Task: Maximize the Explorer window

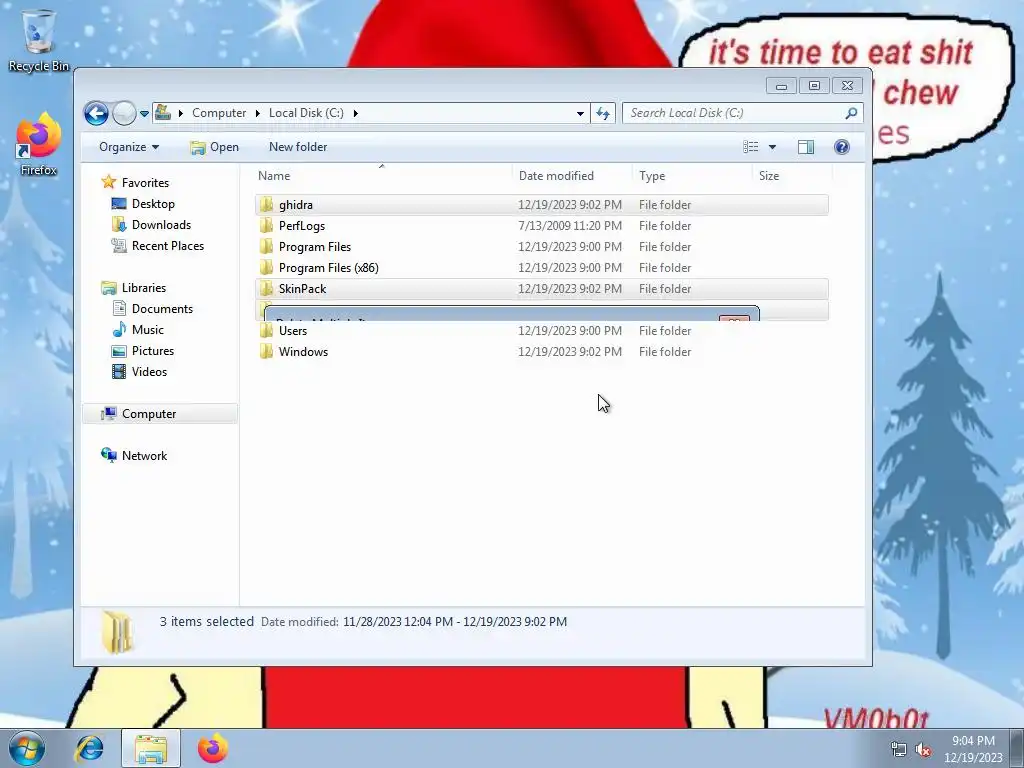Action: (814, 86)
